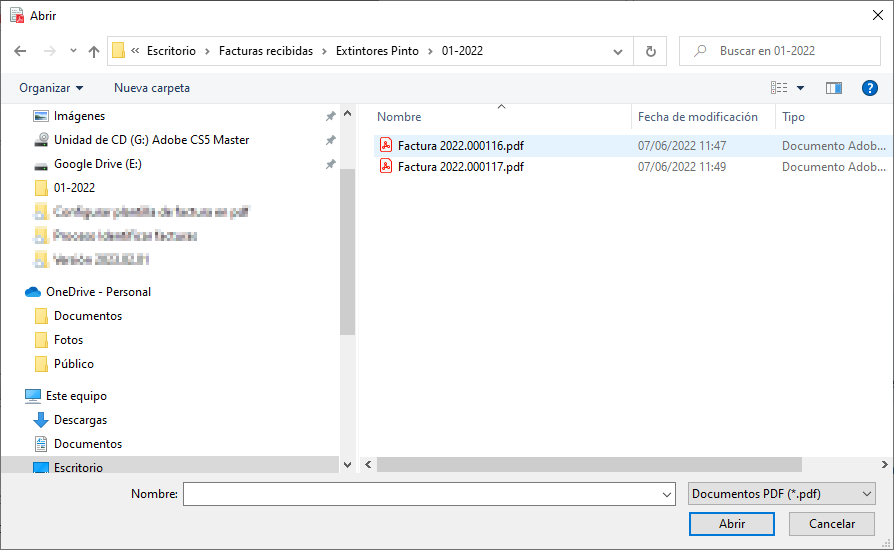Viewport: 894px width, 550px height.
Task: Click date 07/06/2022 11:47
Action: [x=682, y=146]
